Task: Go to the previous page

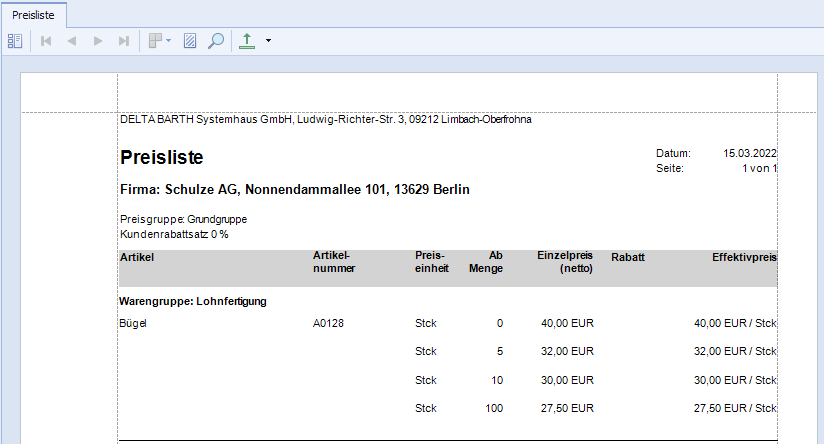Action: click(71, 41)
